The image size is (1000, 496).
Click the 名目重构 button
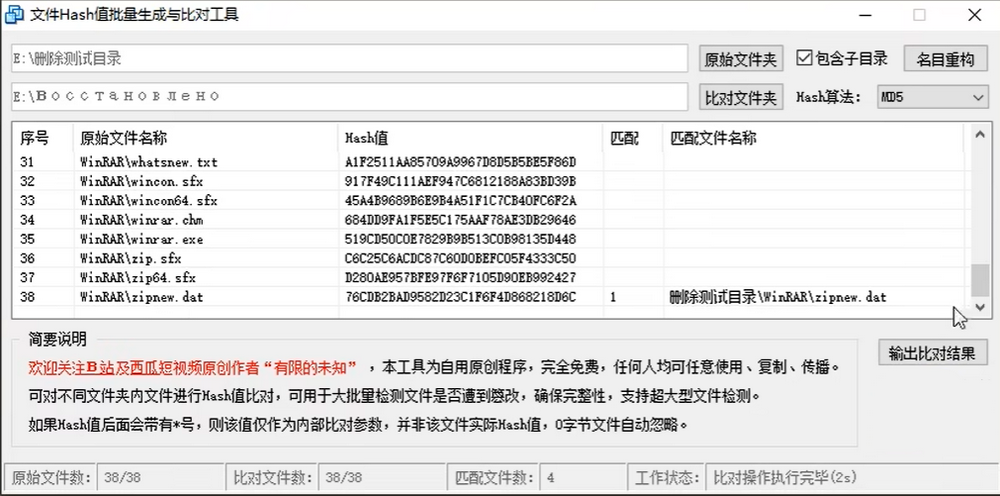tap(945, 59)
